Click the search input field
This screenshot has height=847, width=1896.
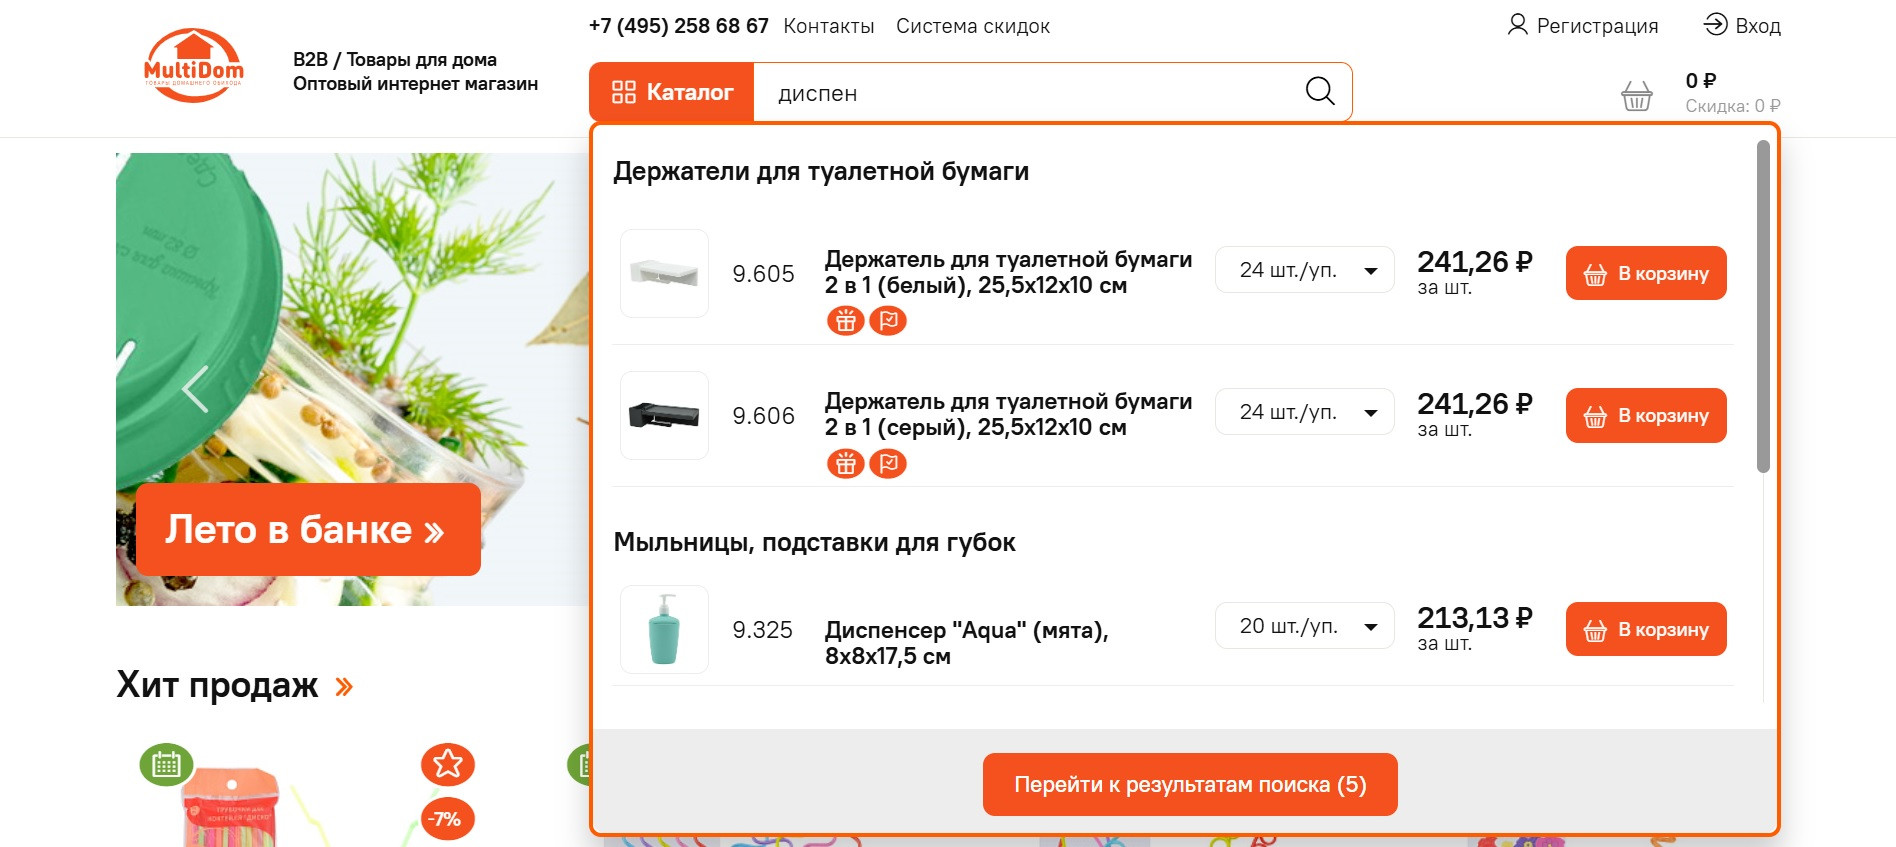coord(1020,93)
